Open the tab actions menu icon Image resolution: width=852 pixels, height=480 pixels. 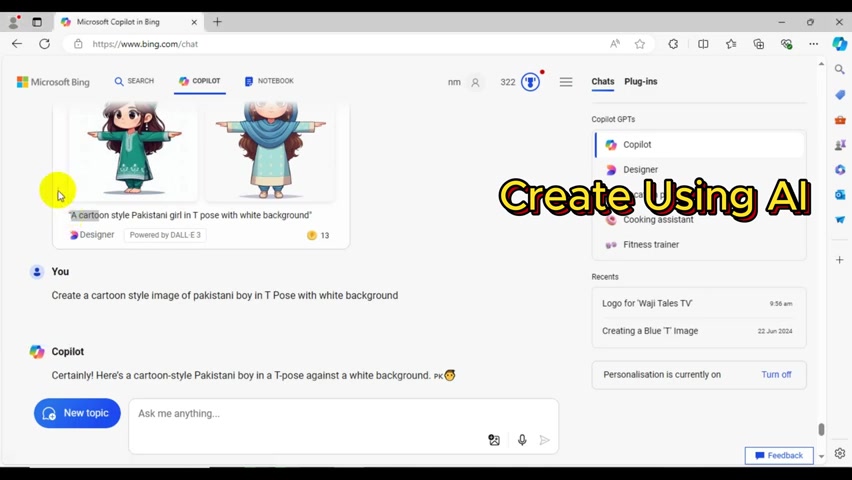pyautogui.click(x=37, y=22)
